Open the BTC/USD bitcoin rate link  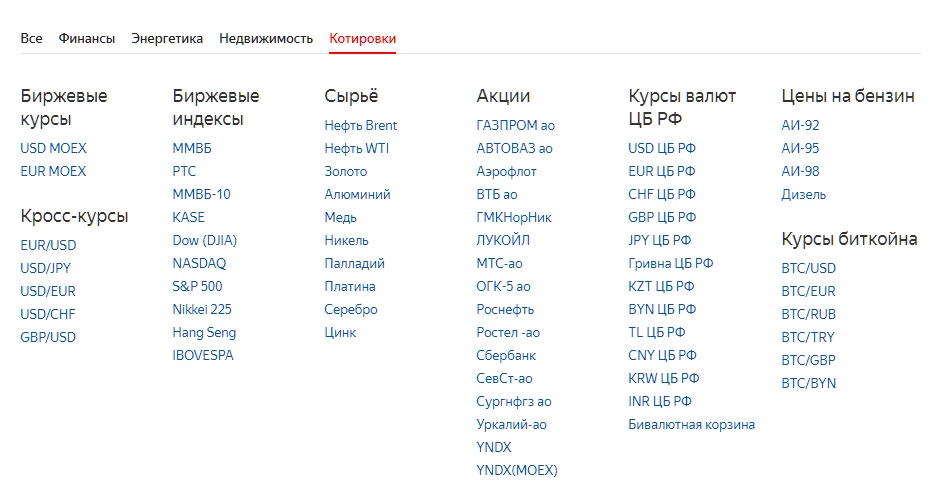tap(808, 268)
